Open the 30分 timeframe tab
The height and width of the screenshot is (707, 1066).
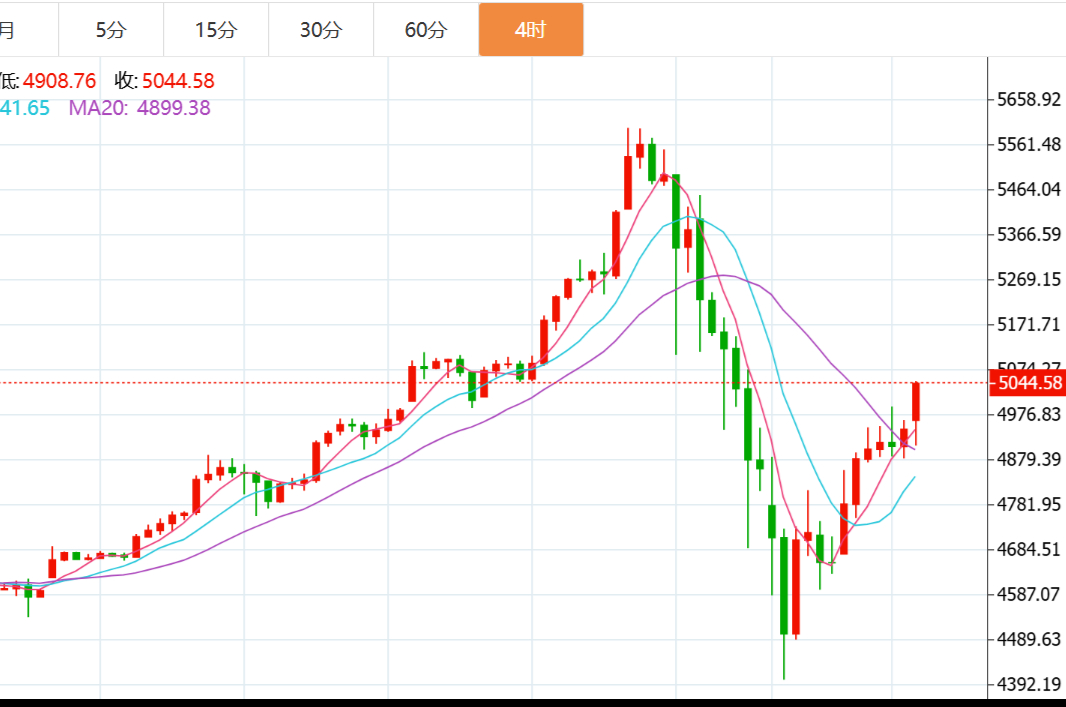321,30
